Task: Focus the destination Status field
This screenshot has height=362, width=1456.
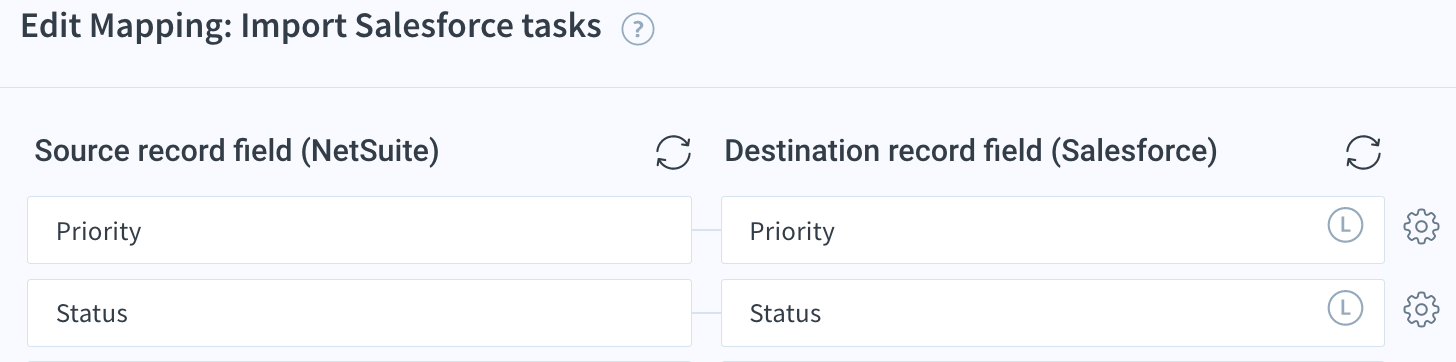Action: pos(1053,313)
